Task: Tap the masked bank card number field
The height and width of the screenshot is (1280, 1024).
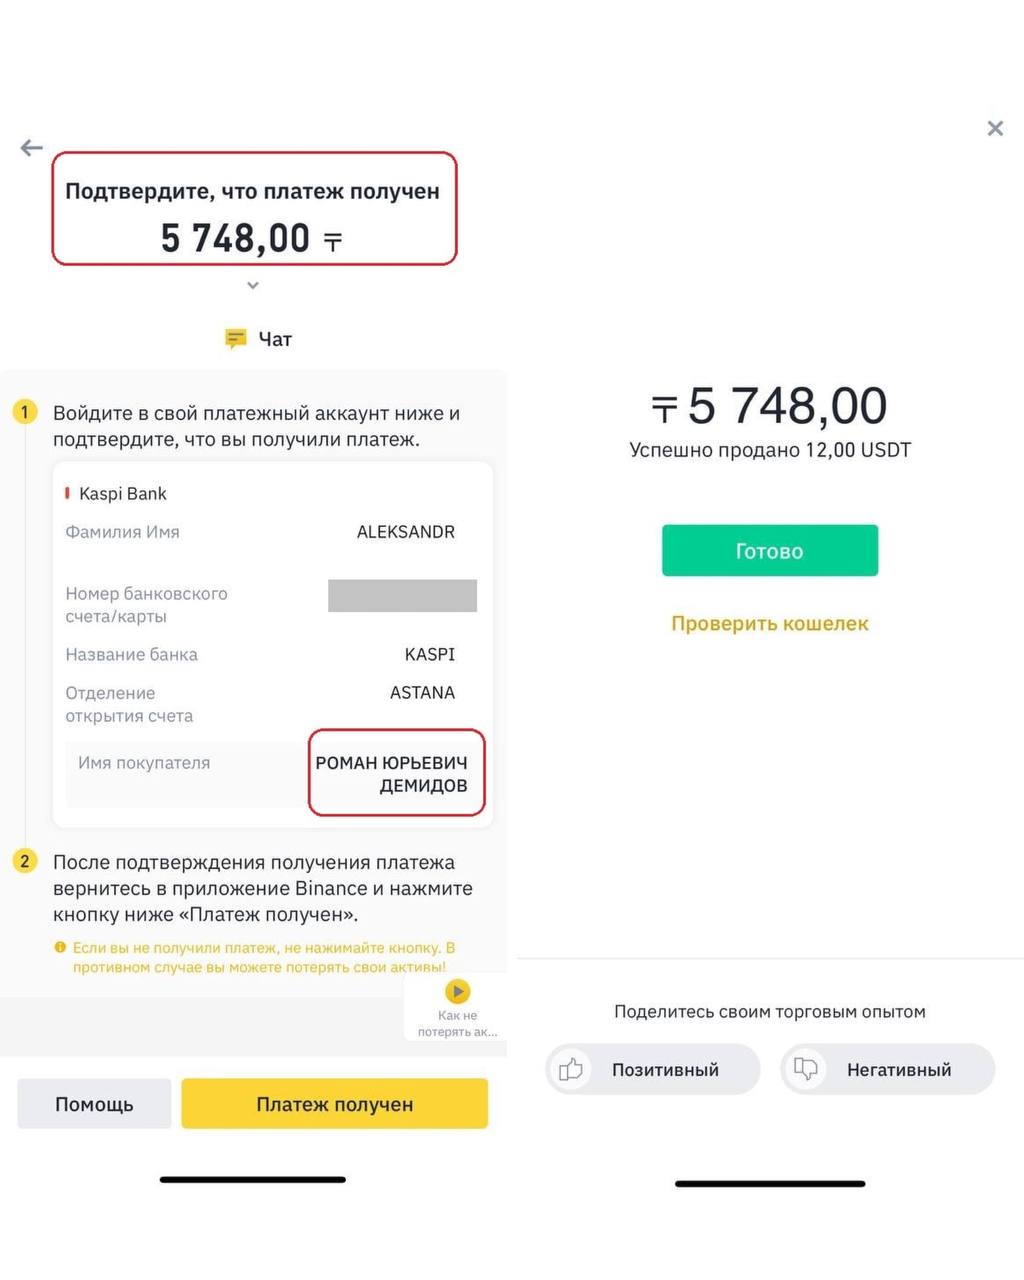Action: click(x=402, y=595)
